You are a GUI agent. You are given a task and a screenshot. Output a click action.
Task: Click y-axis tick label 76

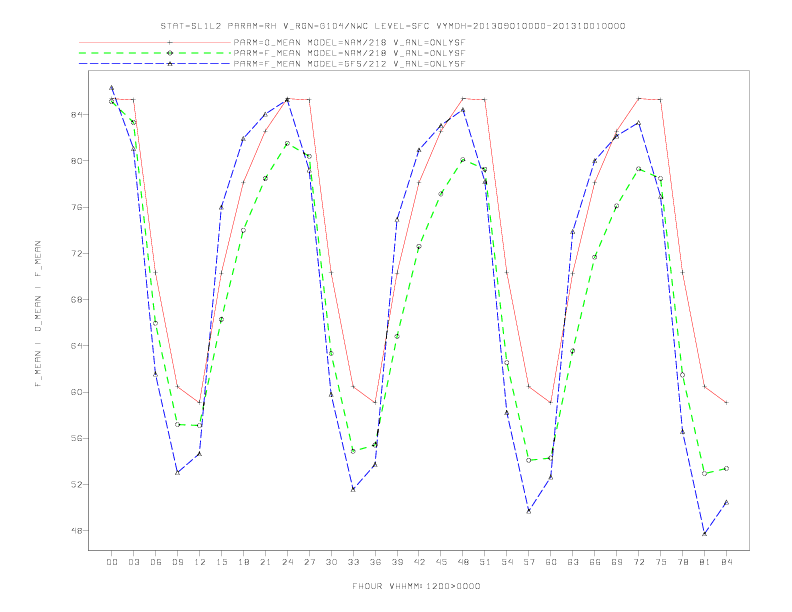(76, 207)
